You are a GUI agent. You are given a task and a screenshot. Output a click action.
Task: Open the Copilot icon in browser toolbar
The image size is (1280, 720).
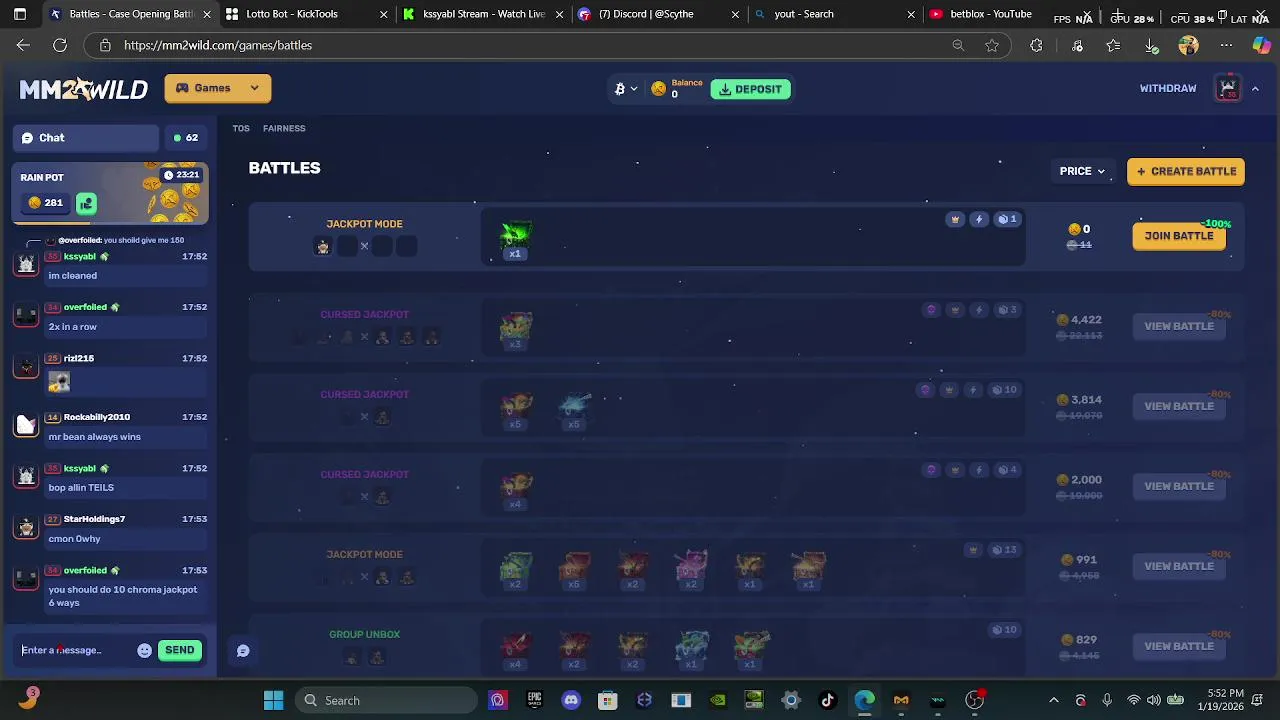pyautogui.click(x=1261, y=45)
